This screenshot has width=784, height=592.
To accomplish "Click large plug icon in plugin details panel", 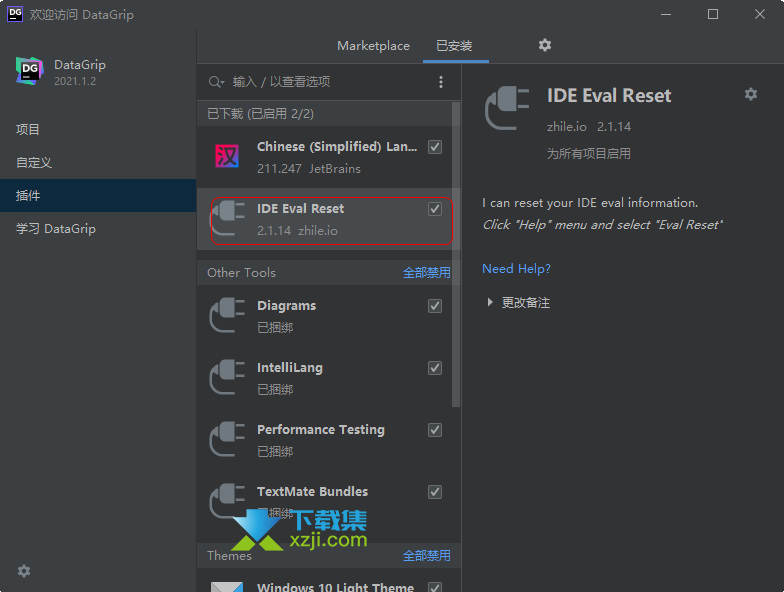I will (x=507, y=108).
